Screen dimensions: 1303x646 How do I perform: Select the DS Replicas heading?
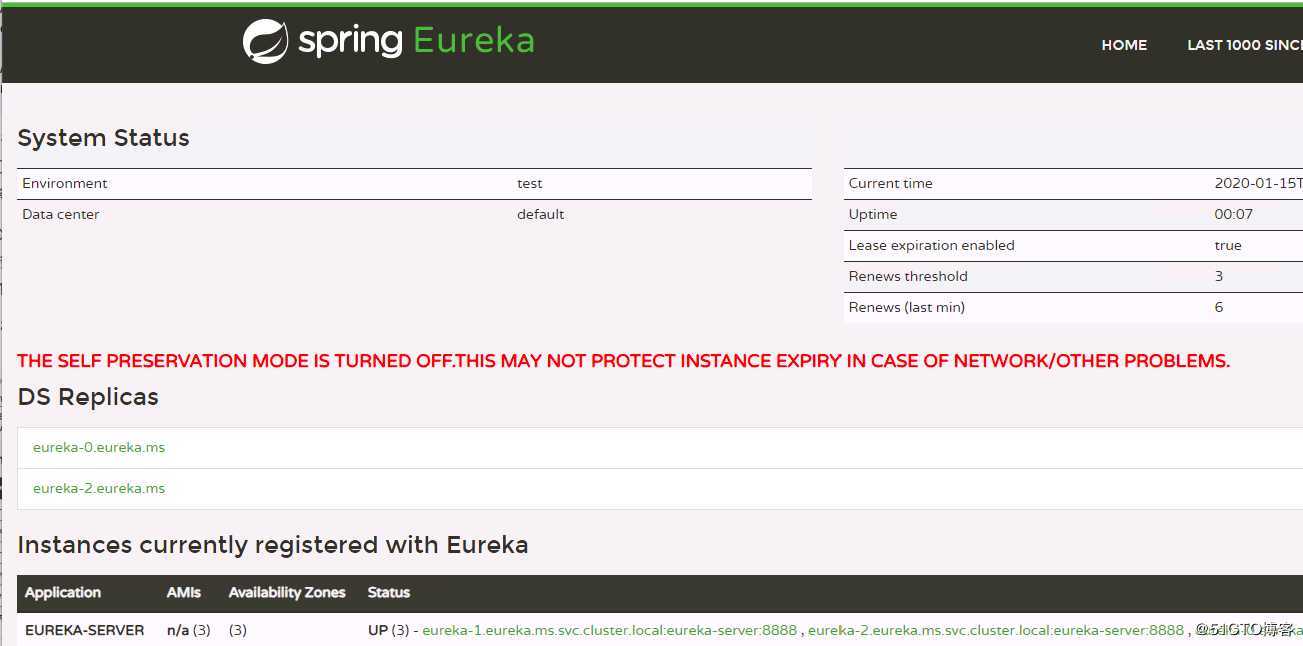click(88, 397)
